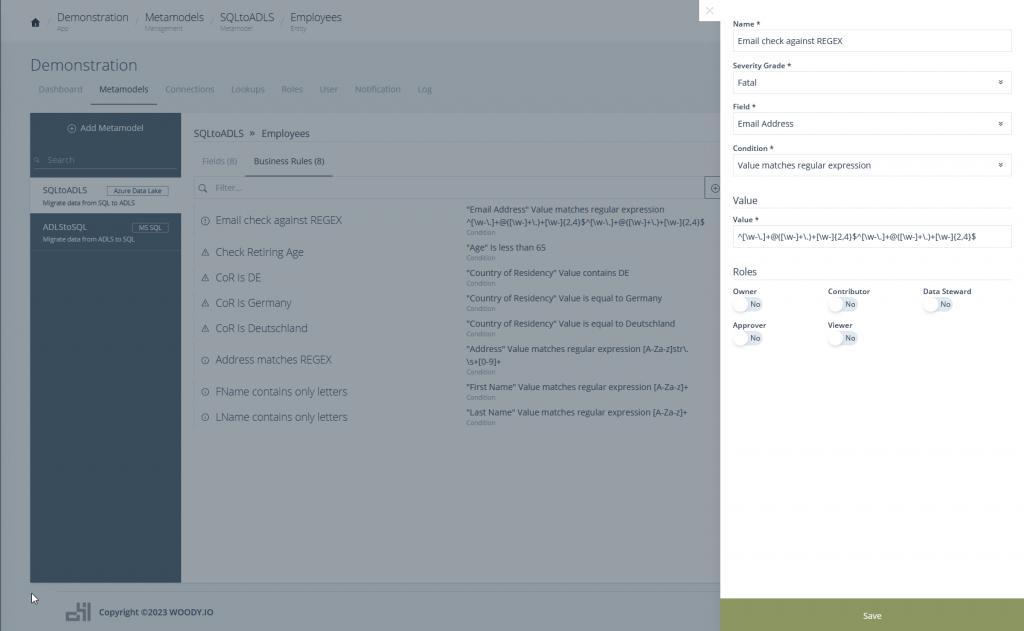
Task: Click the icon beside Address matches REGEX
Action: click(x=205, y=360)
